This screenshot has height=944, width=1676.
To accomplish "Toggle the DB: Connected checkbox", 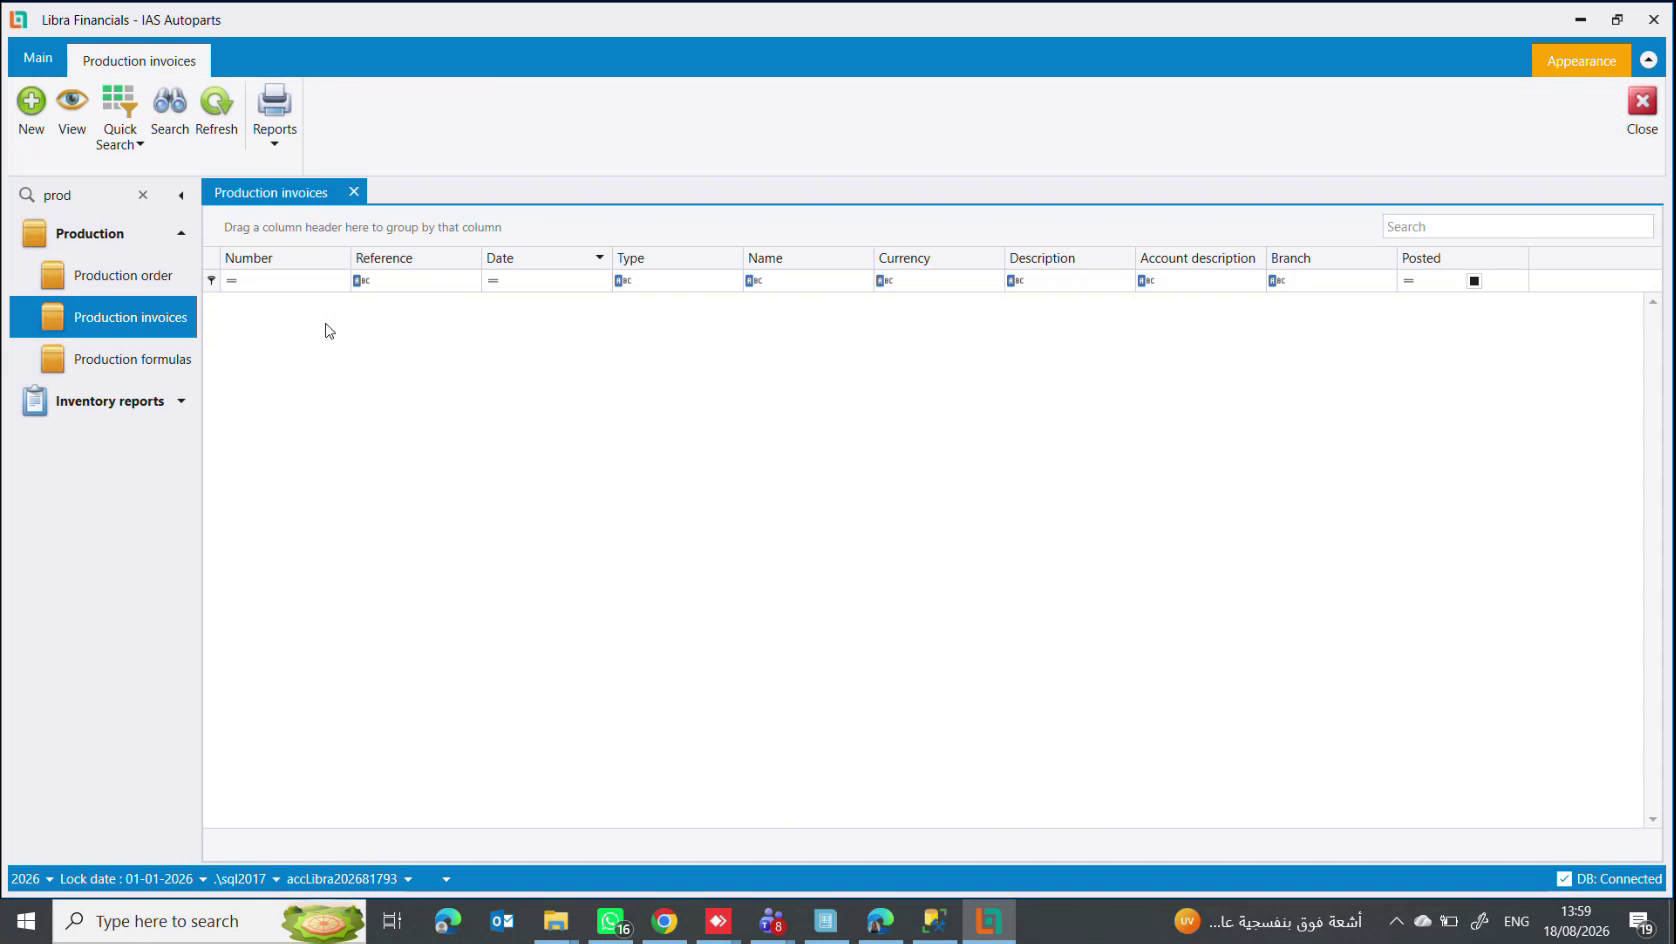I will (x=1564, y=879).
